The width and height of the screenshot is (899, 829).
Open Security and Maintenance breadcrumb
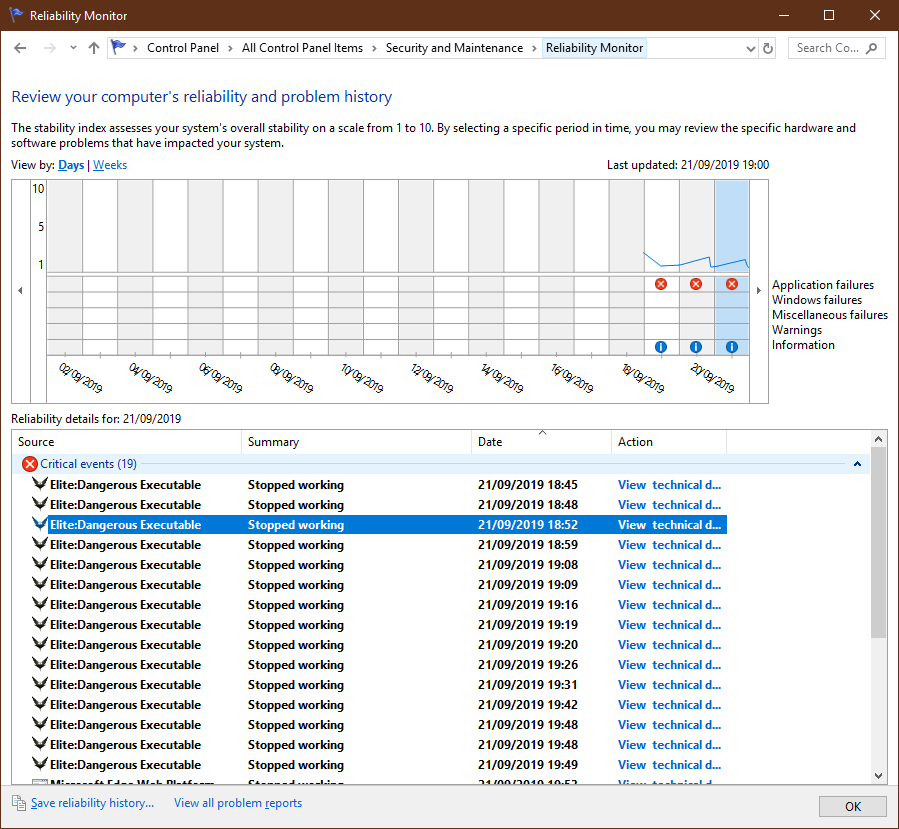coord(454,48)
